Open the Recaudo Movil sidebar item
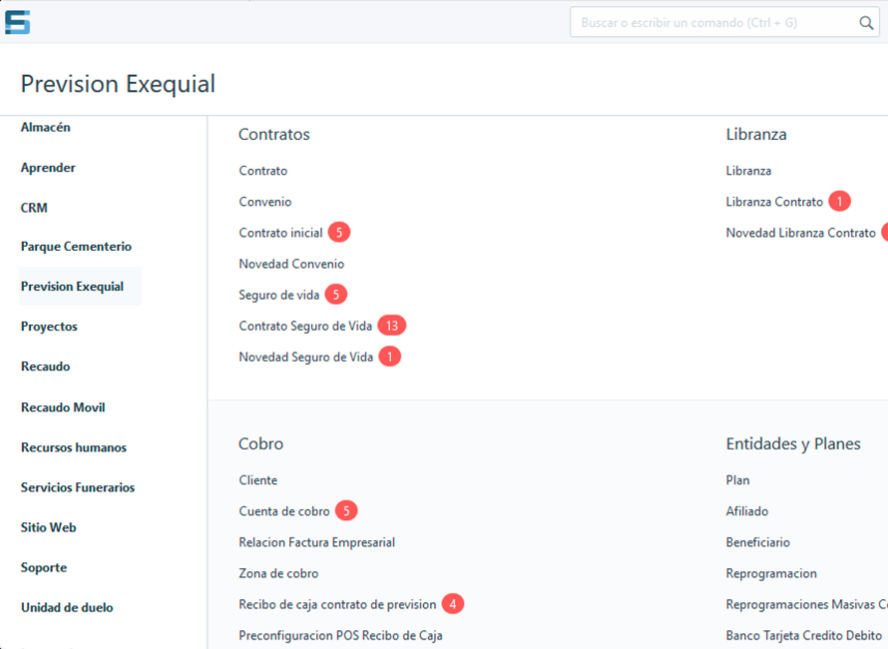The image size is (888, 649). [63, 407]
